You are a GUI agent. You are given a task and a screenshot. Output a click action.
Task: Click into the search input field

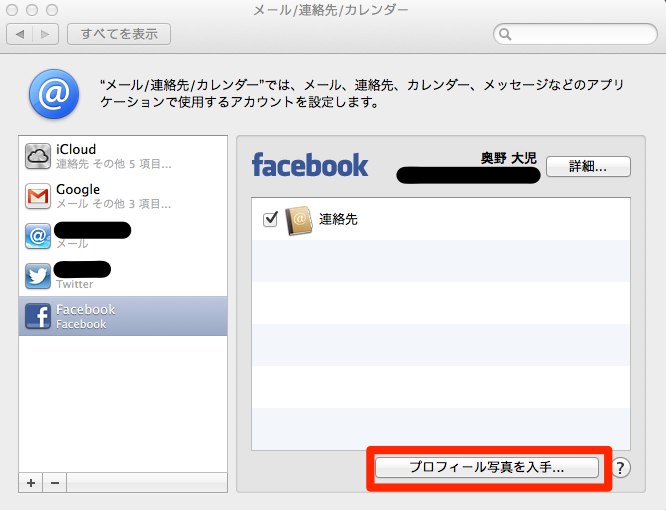tap(576, 34)
